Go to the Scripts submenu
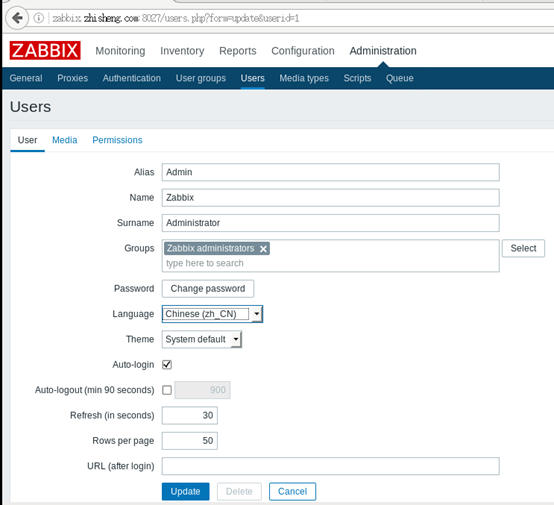This screenshot has width=554, height=505. tap(357, 78)
